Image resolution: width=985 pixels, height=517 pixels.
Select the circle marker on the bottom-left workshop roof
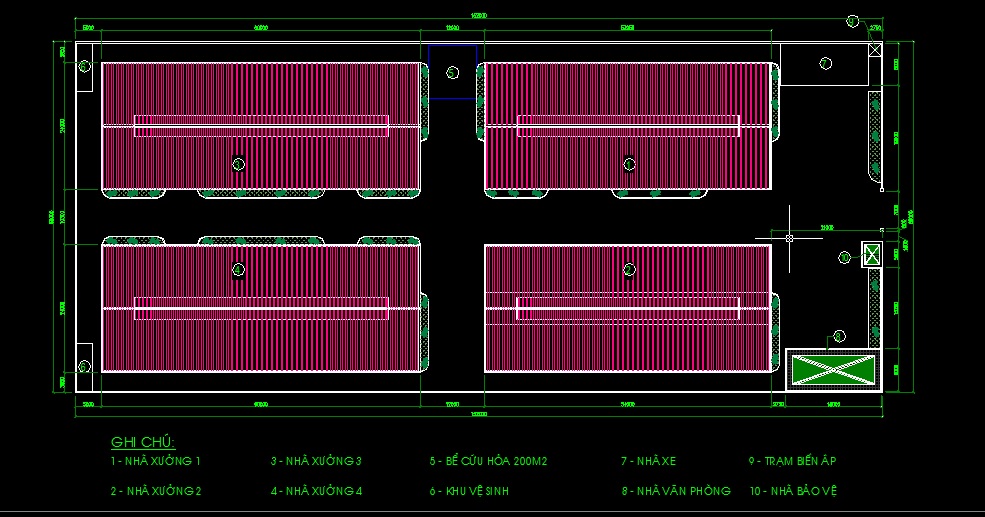click(238, 268)
